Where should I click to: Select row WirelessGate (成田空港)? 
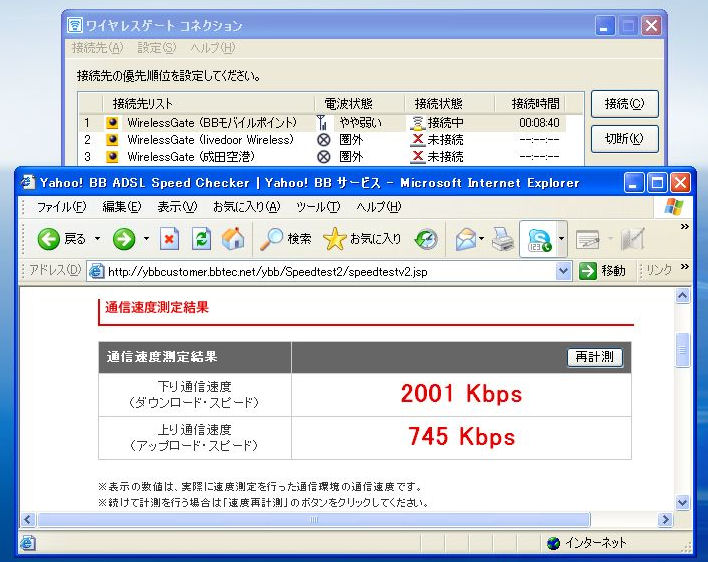click(323, 157)
